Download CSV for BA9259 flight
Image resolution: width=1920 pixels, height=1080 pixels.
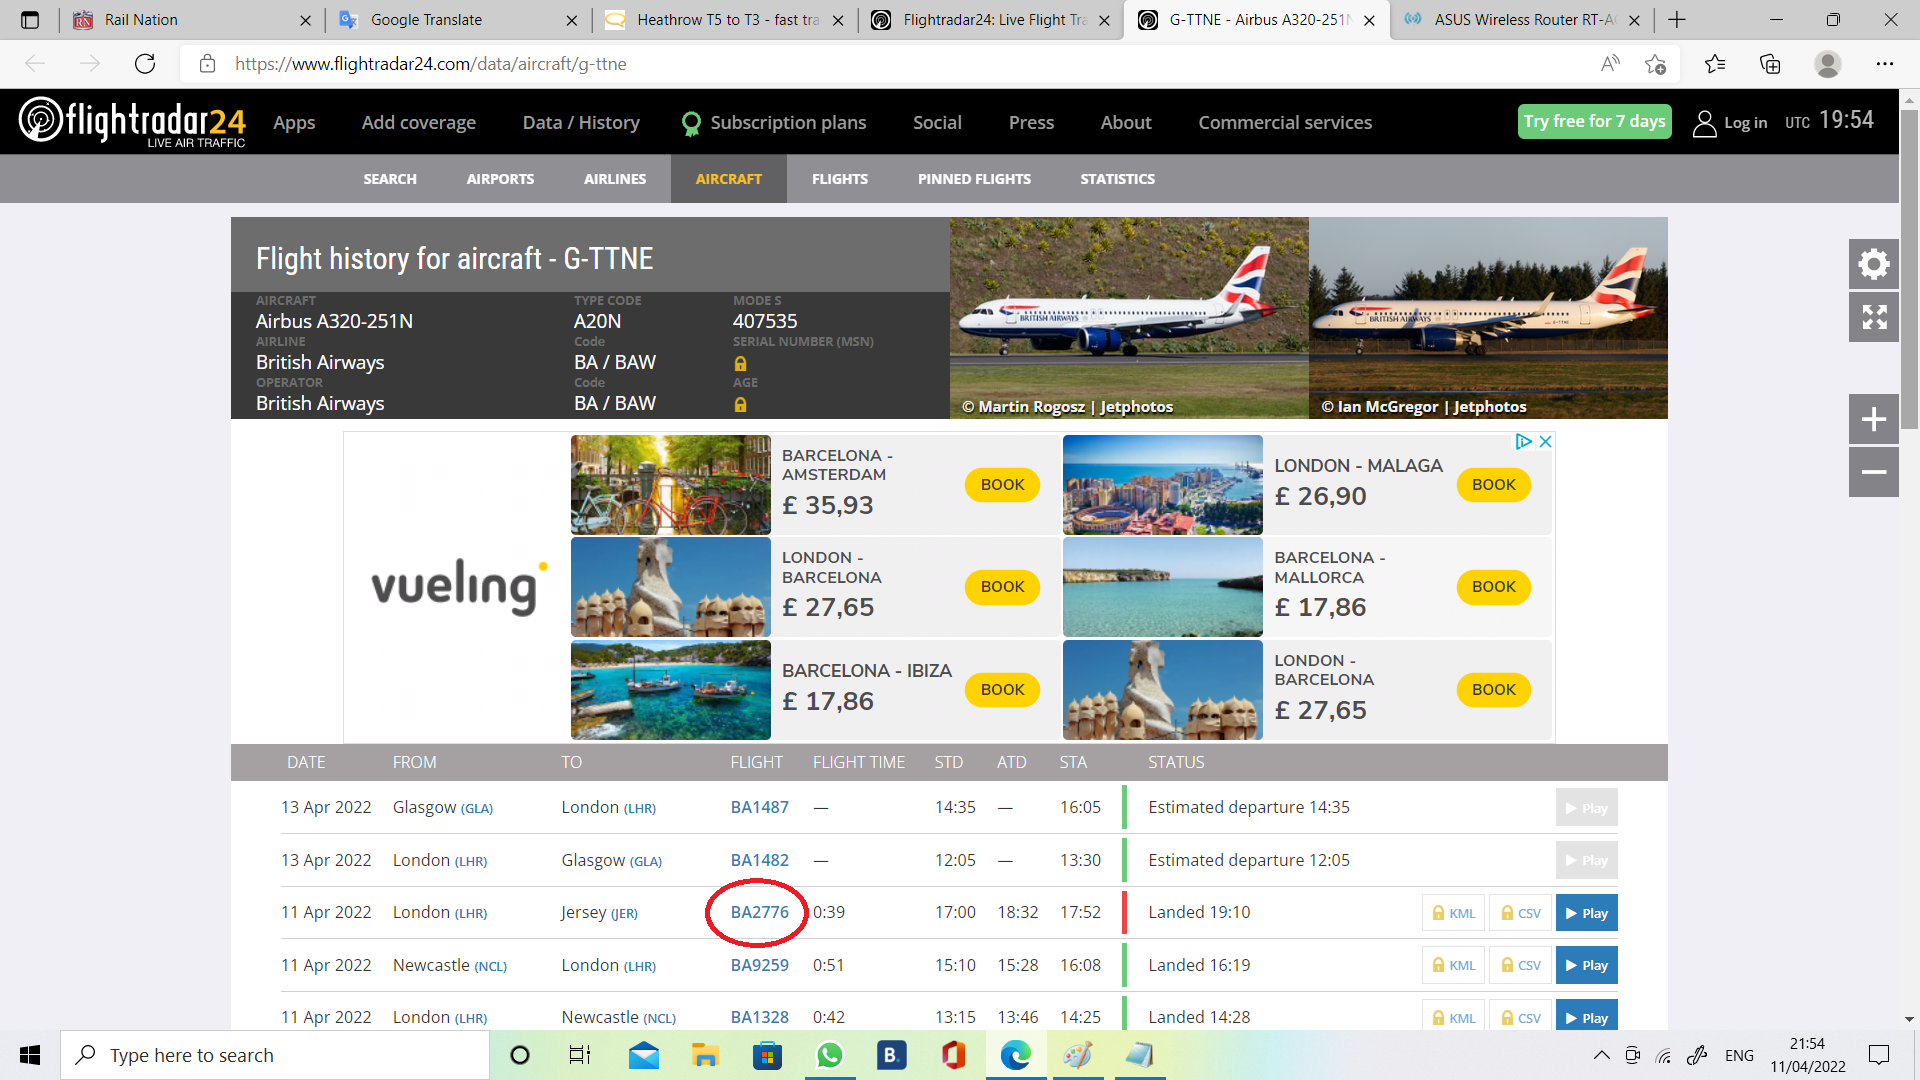tap(1520, 965)
